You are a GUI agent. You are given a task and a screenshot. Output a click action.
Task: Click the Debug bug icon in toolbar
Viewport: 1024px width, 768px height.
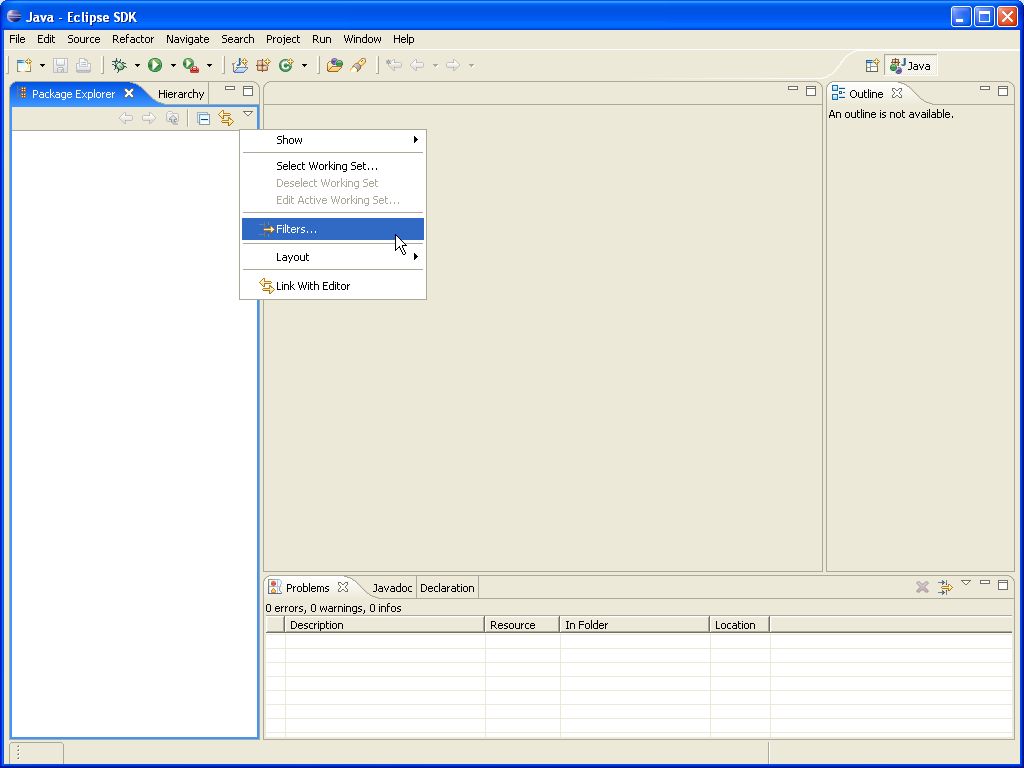coord(119,66)
